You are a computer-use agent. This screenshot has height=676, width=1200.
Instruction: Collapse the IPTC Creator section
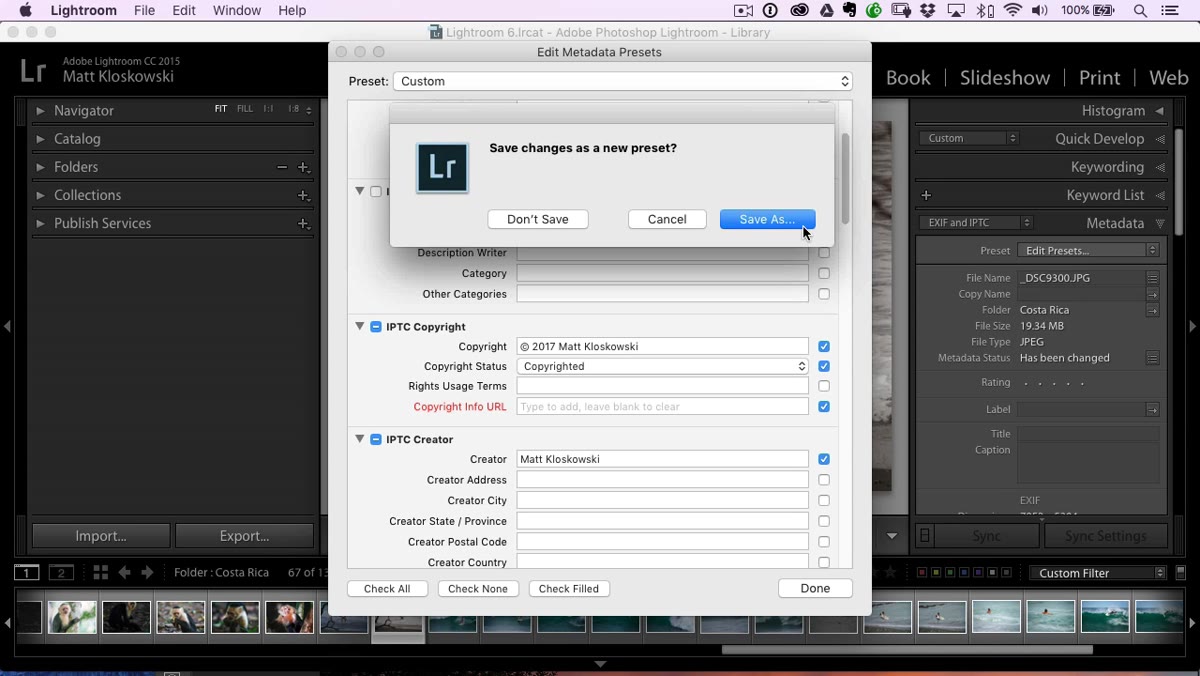coord(359,439)
